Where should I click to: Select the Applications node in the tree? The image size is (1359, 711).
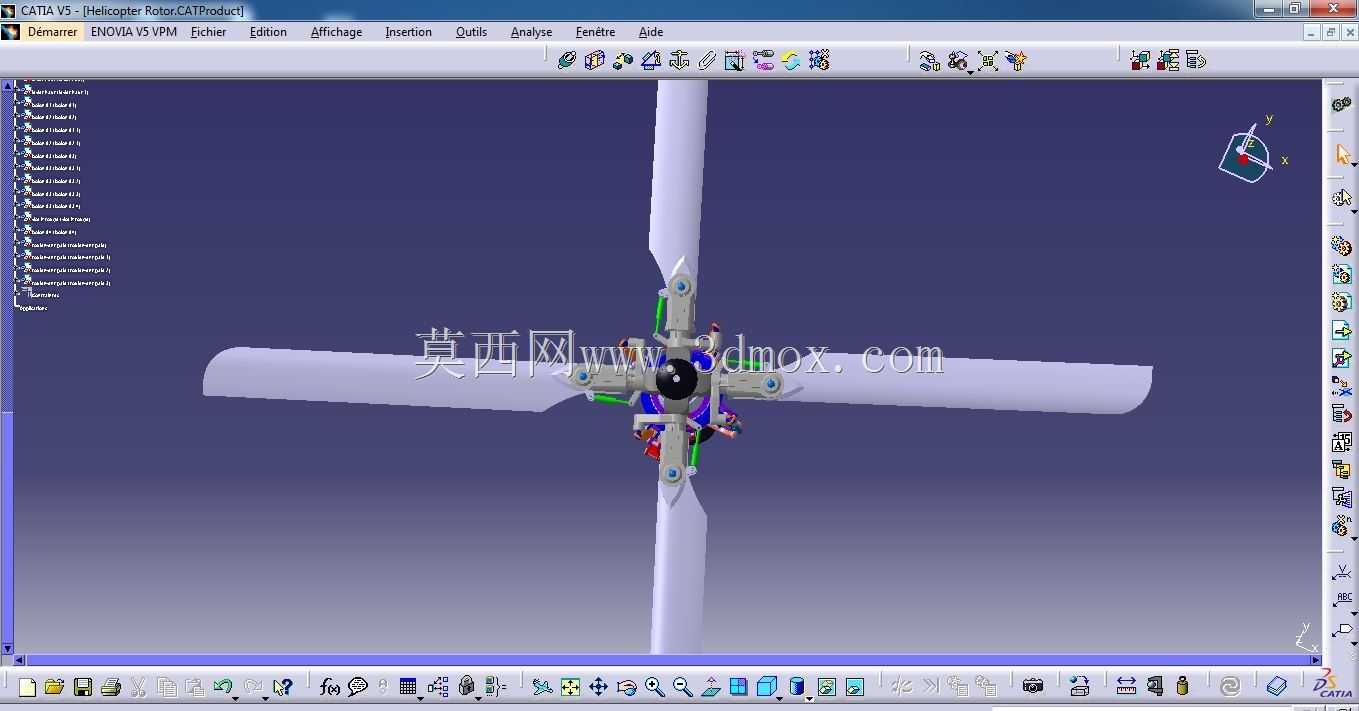[33, 308]
